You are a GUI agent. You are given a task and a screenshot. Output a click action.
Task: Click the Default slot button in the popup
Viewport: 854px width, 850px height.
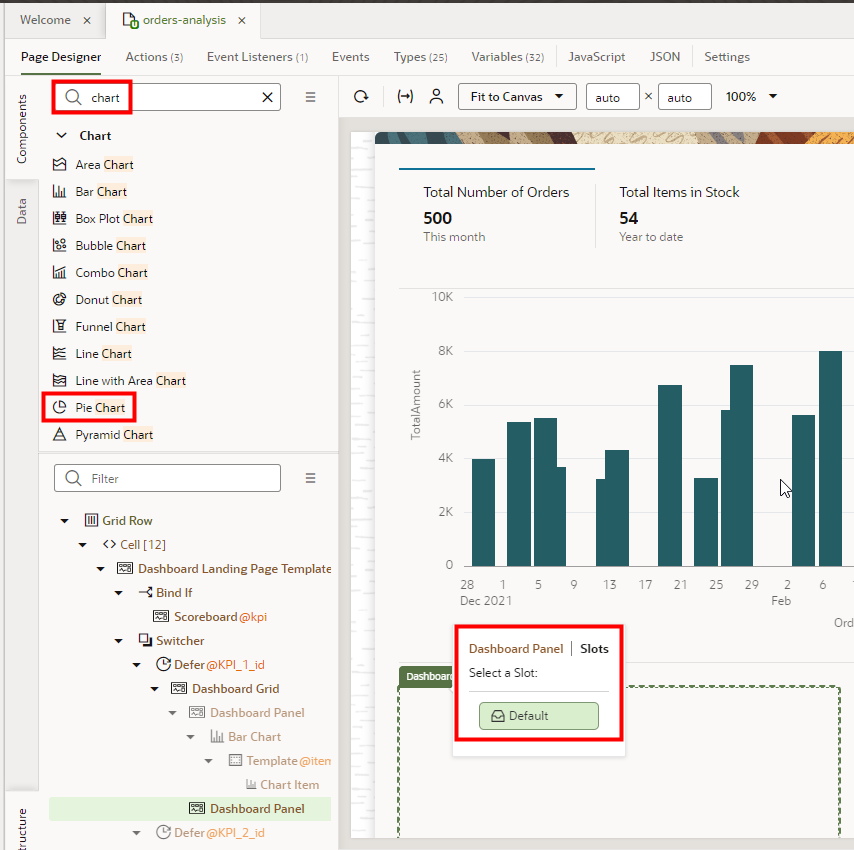[539, 716]
